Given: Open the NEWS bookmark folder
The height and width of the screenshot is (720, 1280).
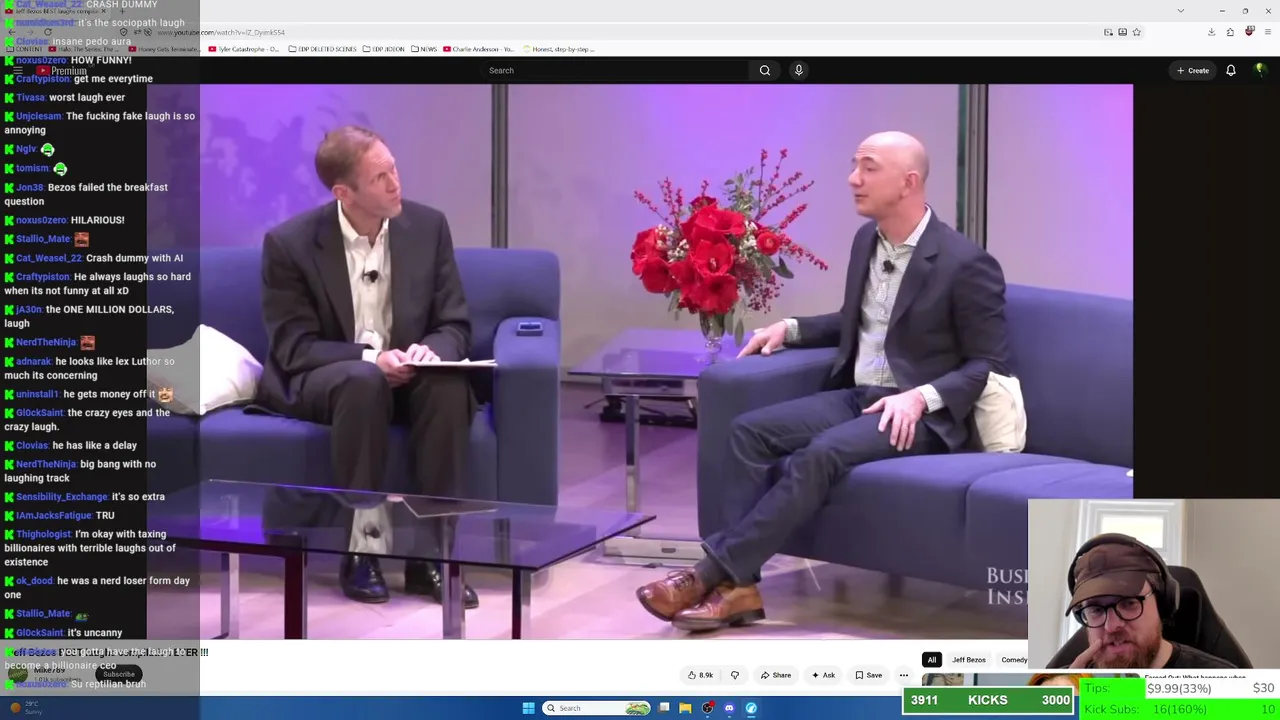Looking at the screenshot, I should pyautogui.click(x=425, y=49).
